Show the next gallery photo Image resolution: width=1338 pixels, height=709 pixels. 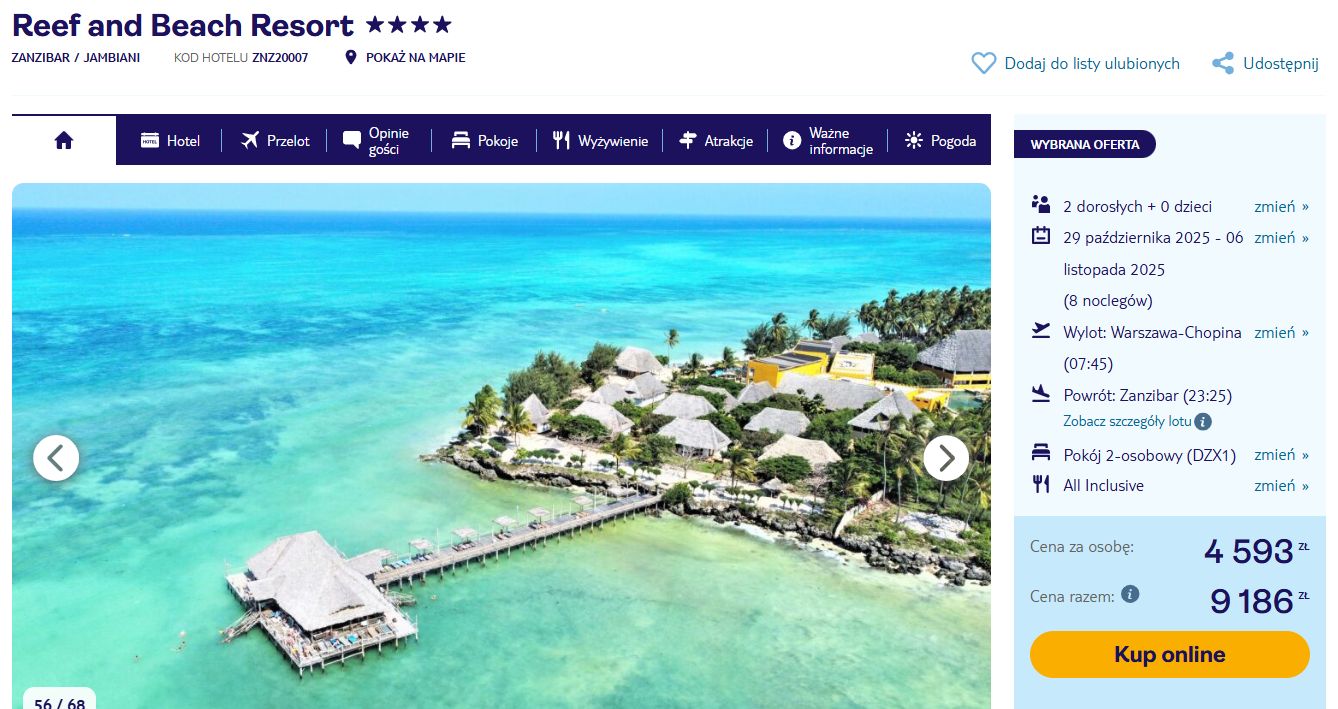pyautogui.click(x=945, y=458)
